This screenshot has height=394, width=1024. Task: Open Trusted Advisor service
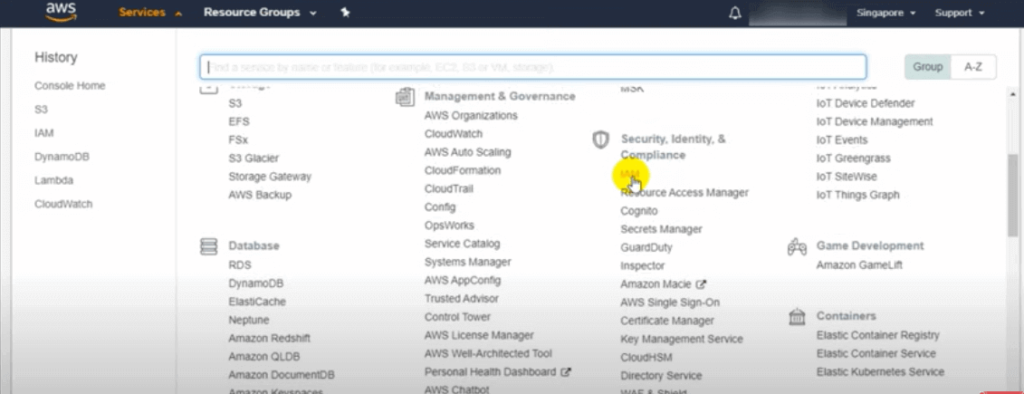pos(461,299)
